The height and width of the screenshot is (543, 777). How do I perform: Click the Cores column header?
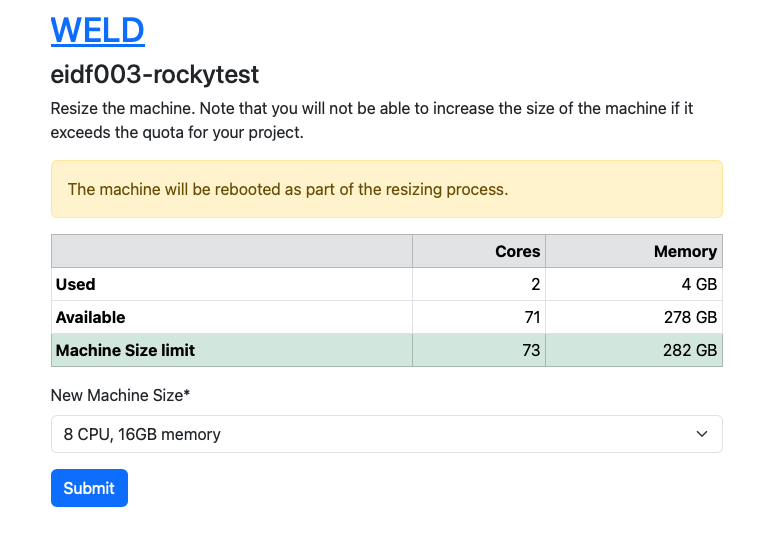[x=517, y=251]
